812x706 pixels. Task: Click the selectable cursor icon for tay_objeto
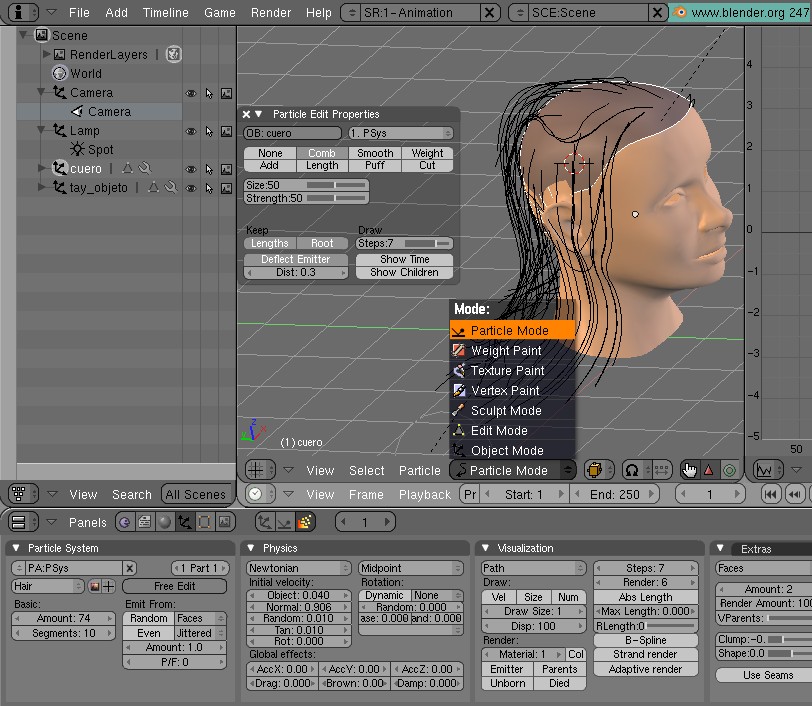[209, 188]
